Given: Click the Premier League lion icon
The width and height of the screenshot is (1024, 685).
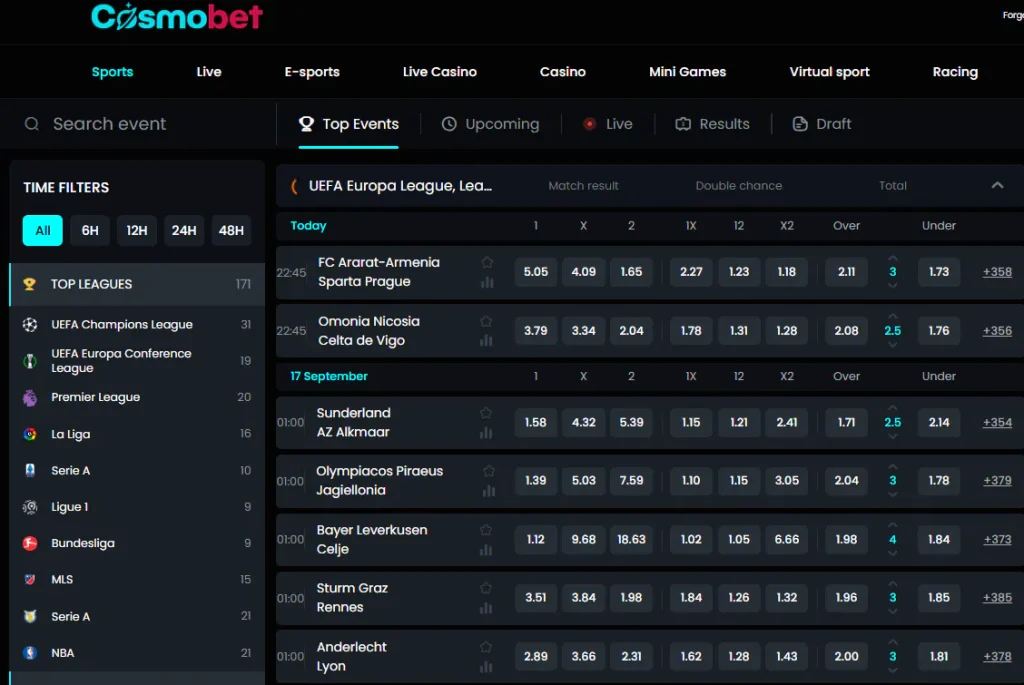Looking at the screenshot, I should tap(30, 397).
